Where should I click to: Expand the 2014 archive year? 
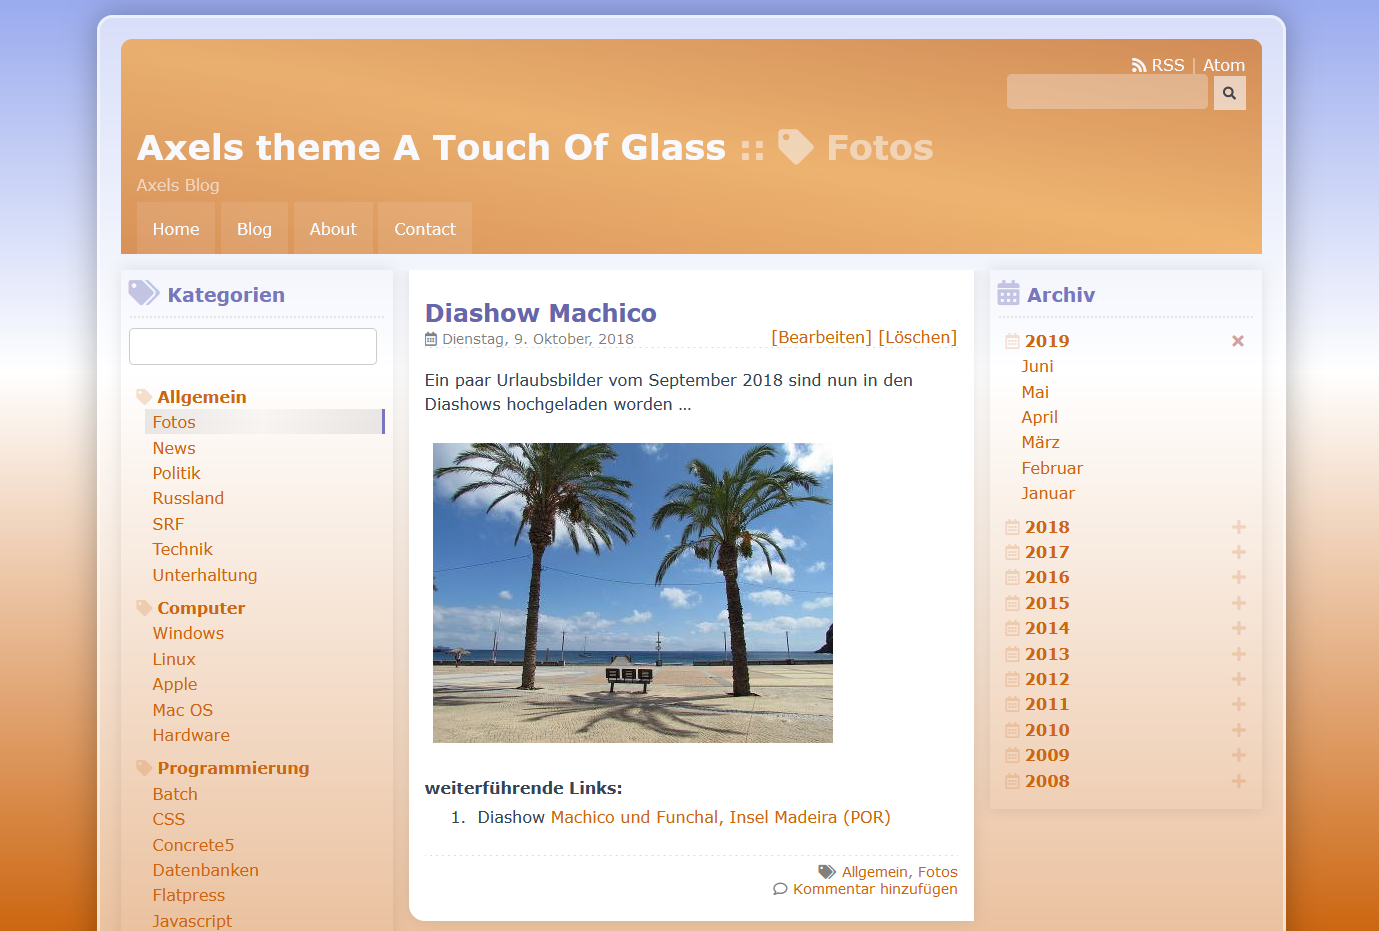(1238, 628)
